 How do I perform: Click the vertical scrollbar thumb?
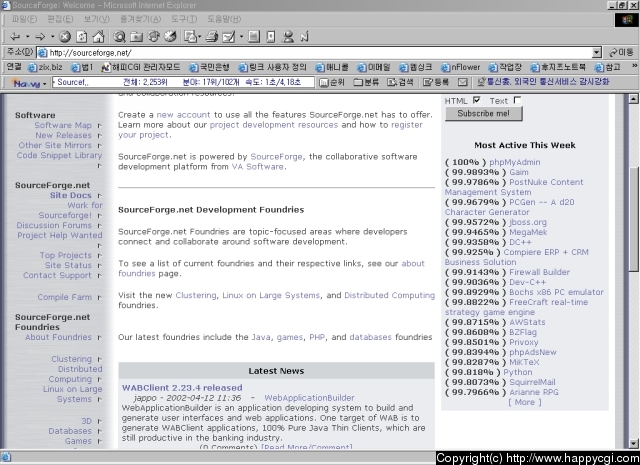coord(633,218)
